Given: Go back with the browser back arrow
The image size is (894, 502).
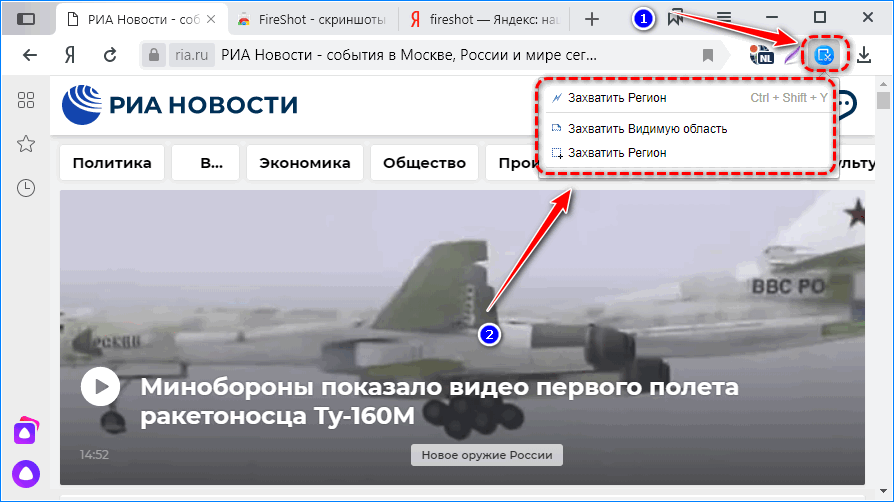Looking at the screenshot, I should 30,55.
